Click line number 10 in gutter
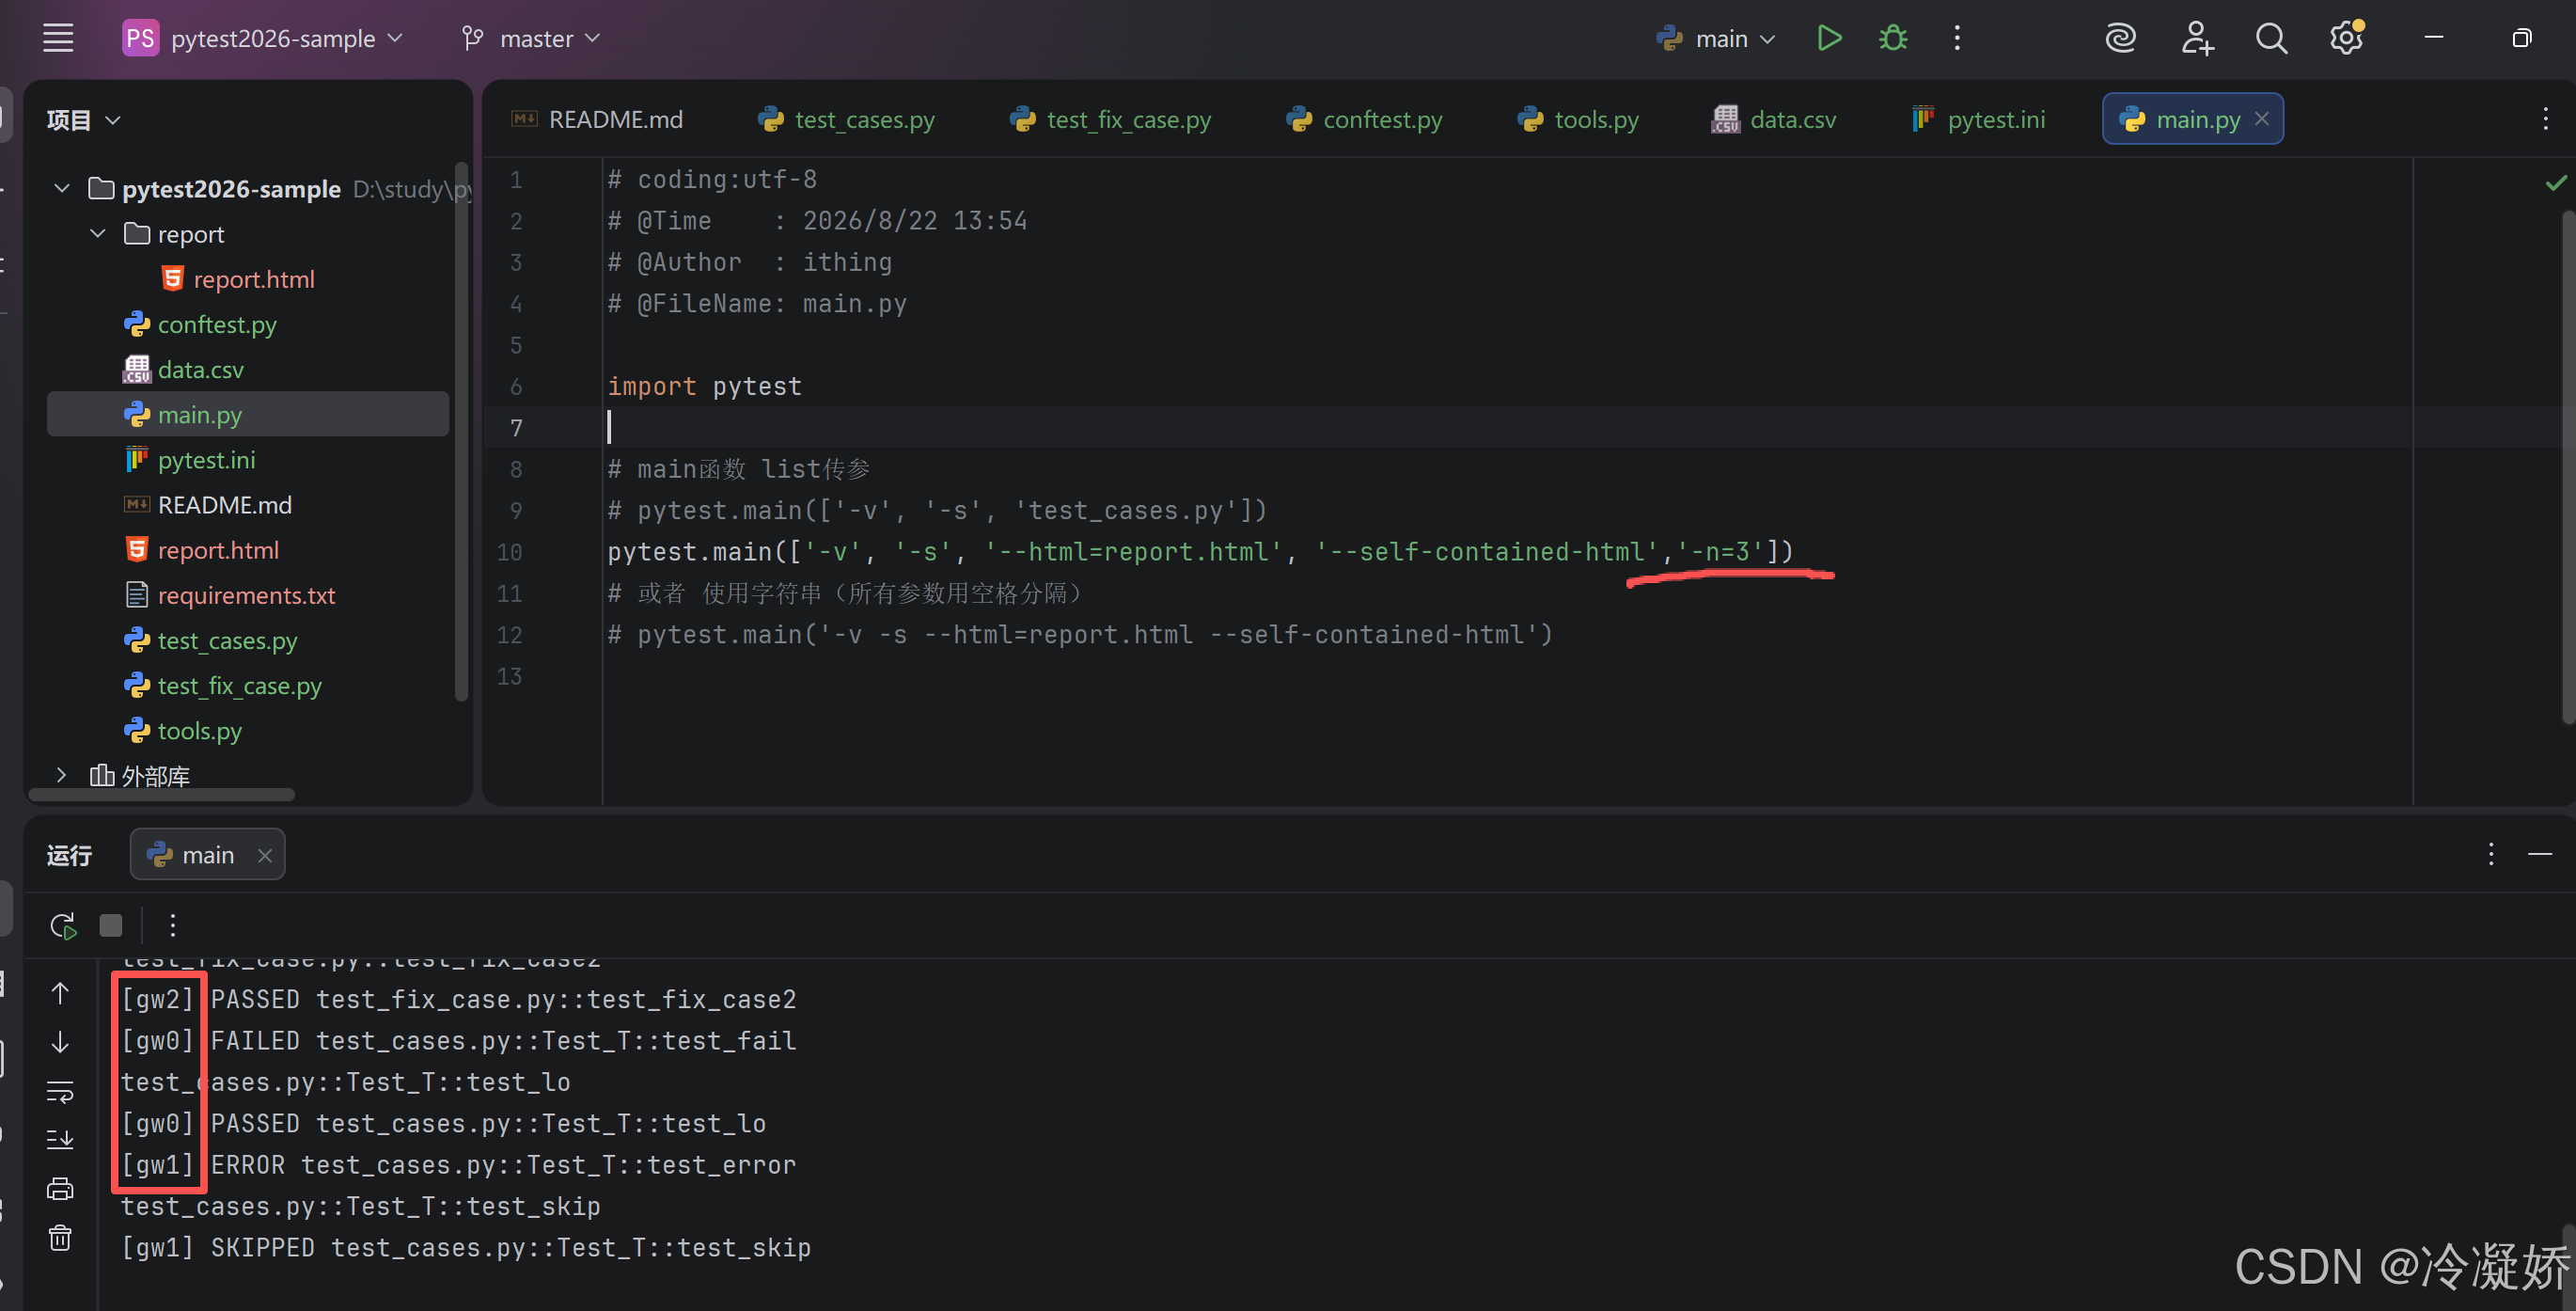 tap(510, 552)
